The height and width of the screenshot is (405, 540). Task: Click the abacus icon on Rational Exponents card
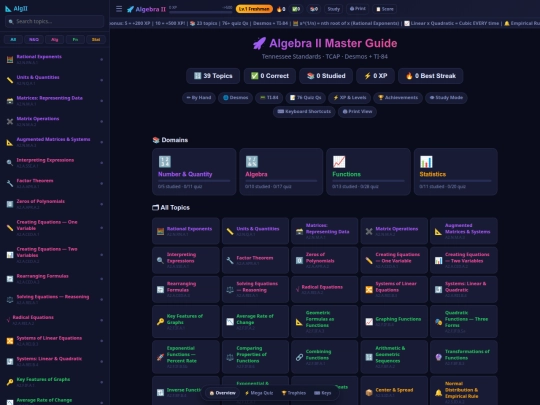[x=160, y=231]
